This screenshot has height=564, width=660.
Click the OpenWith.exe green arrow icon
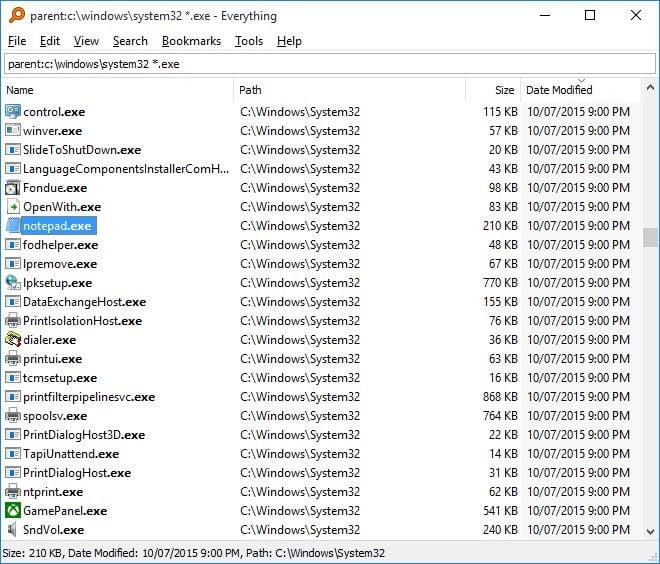13,207
